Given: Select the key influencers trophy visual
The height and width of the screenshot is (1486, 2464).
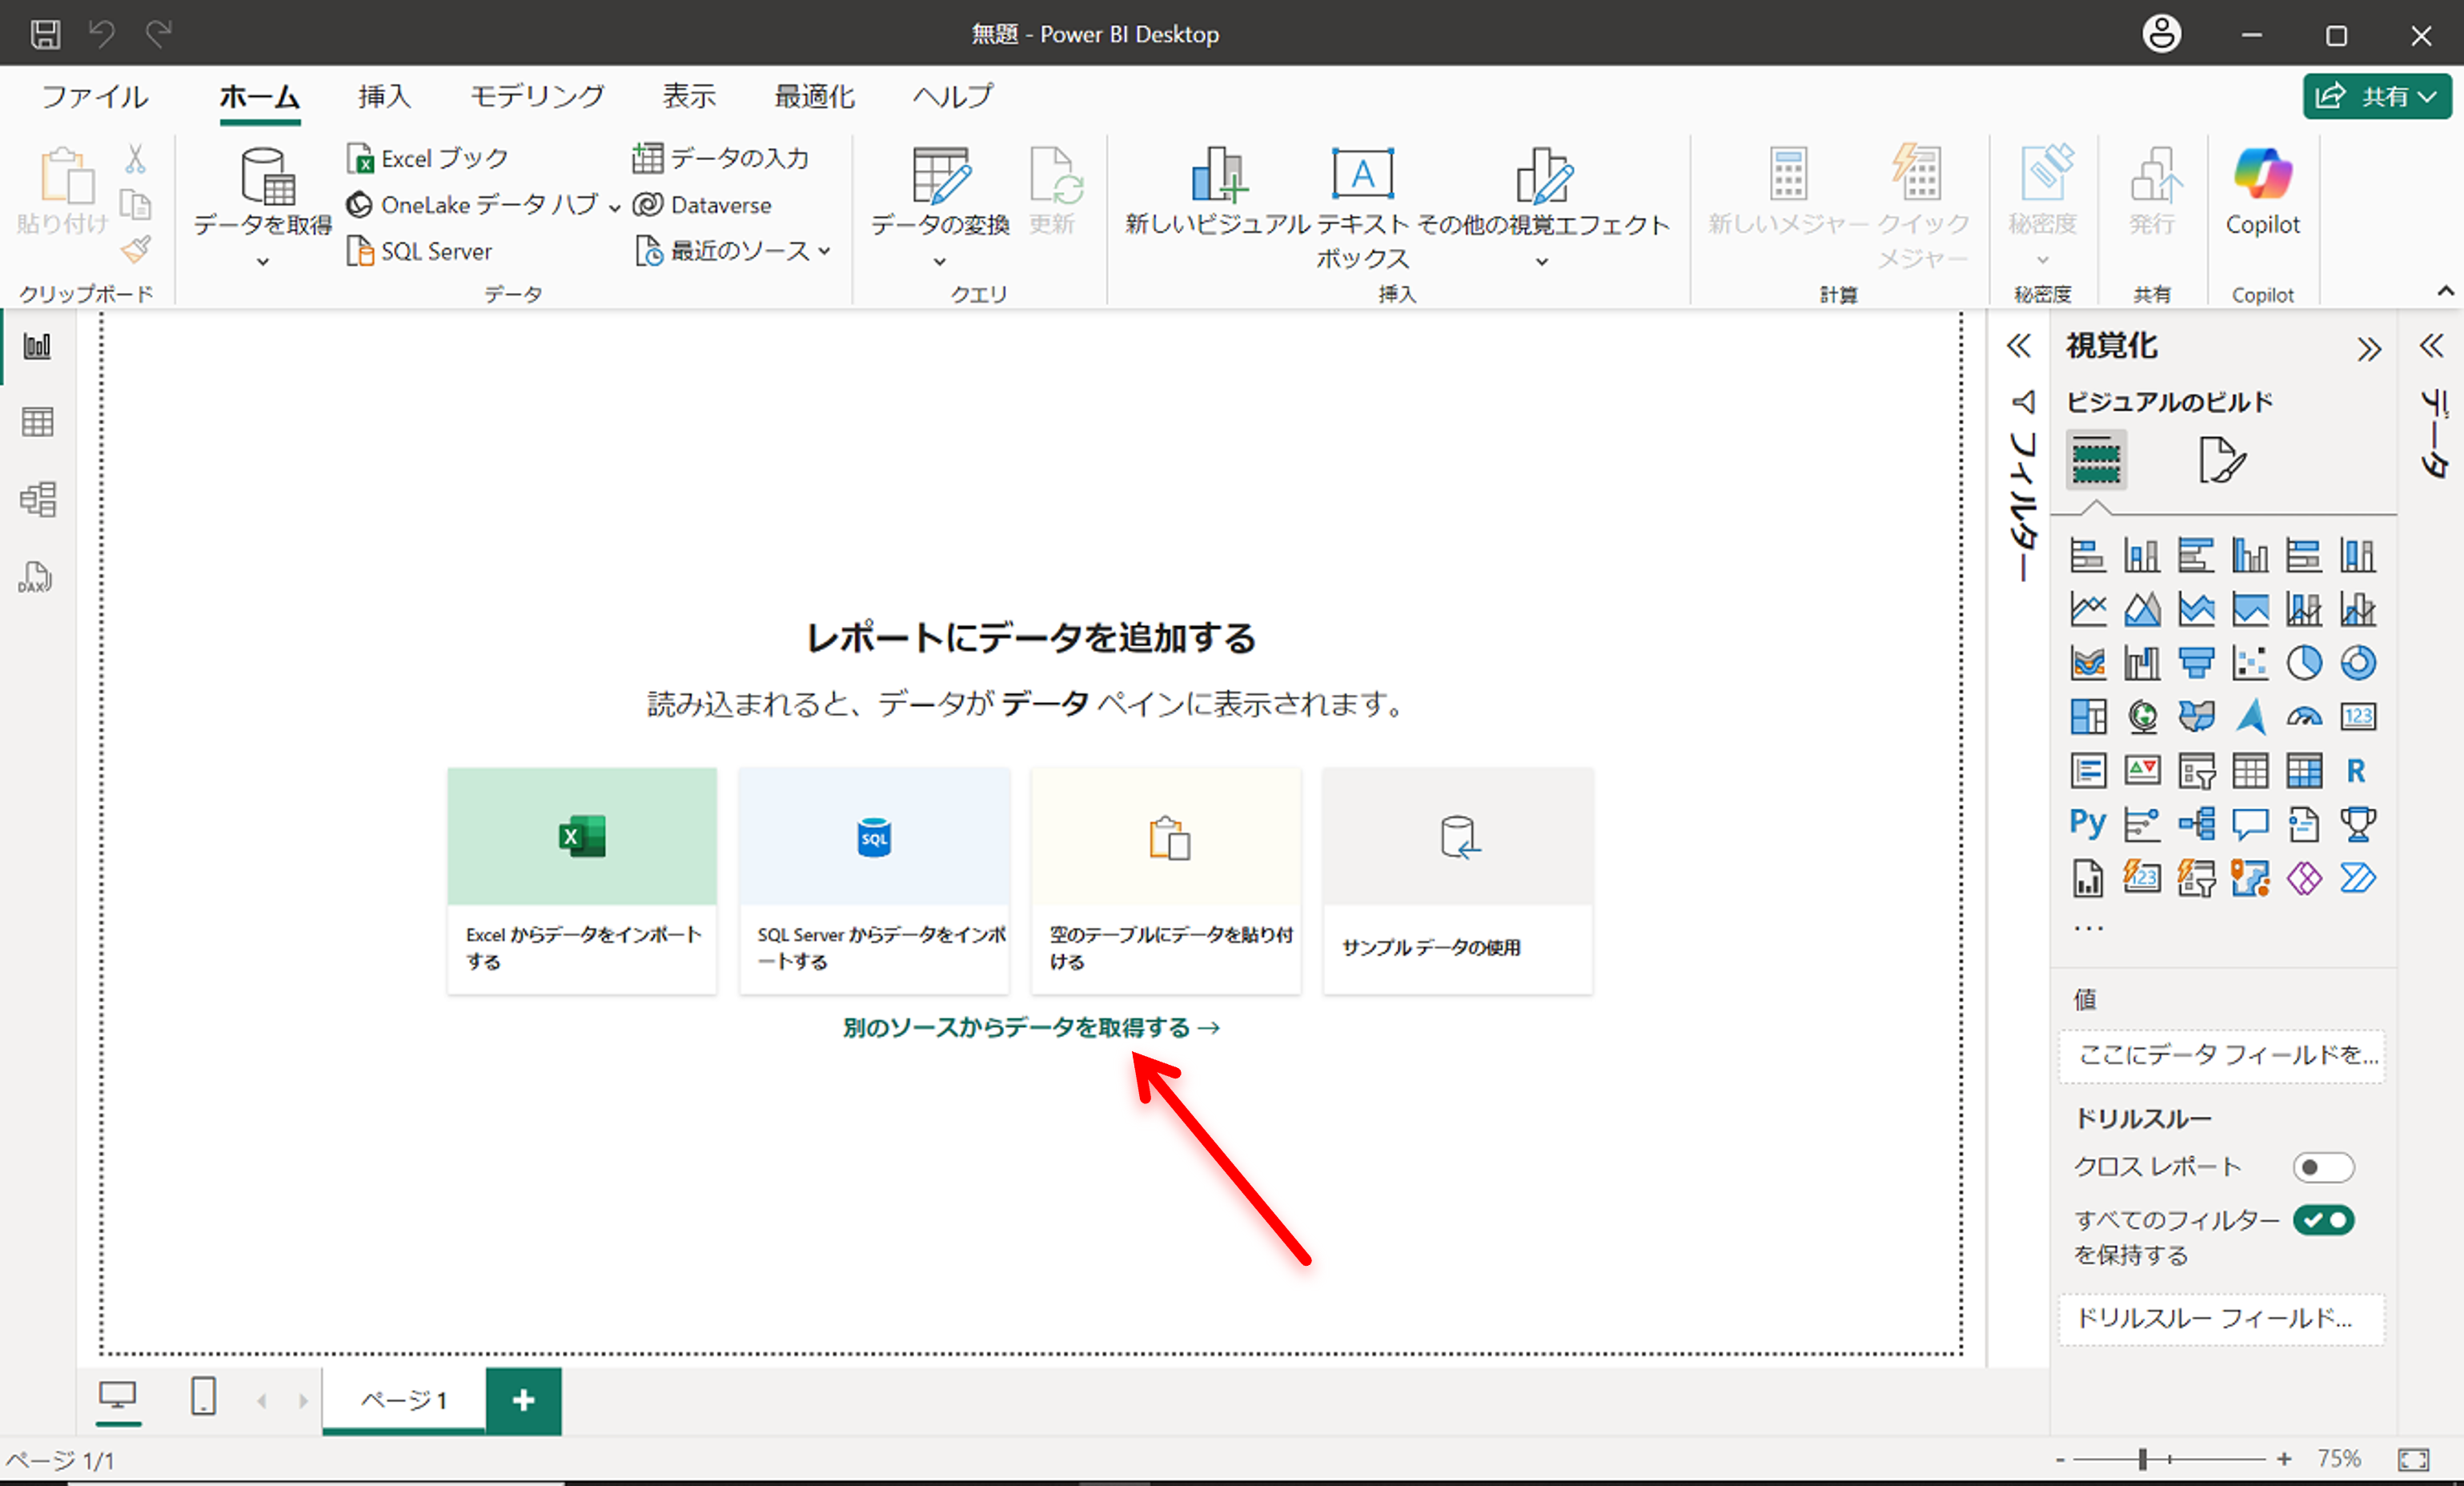Looking at the screenshot, I should pos(2358,824).
